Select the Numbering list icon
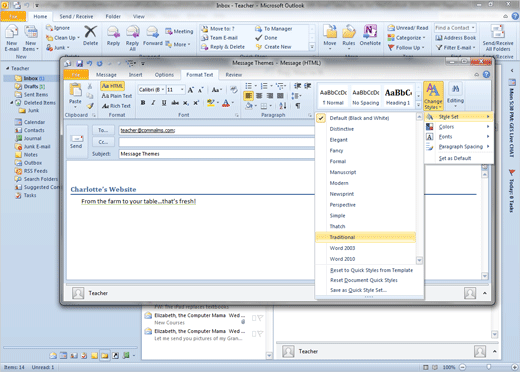Viewport: 520px width, 372px height. click(264, 86)
